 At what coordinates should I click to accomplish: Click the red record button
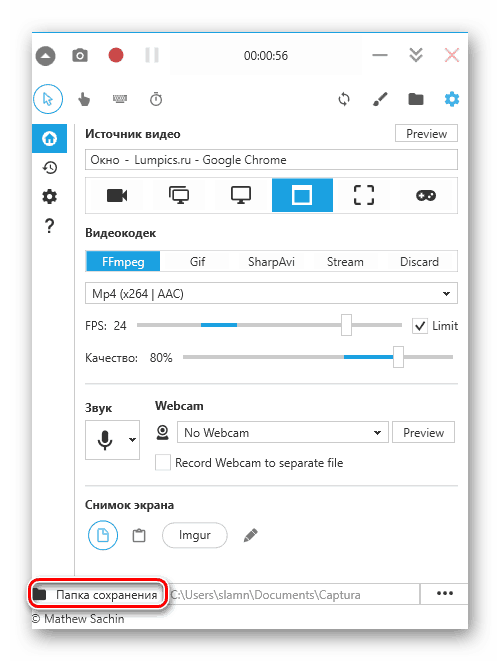[x=116, y=55]
